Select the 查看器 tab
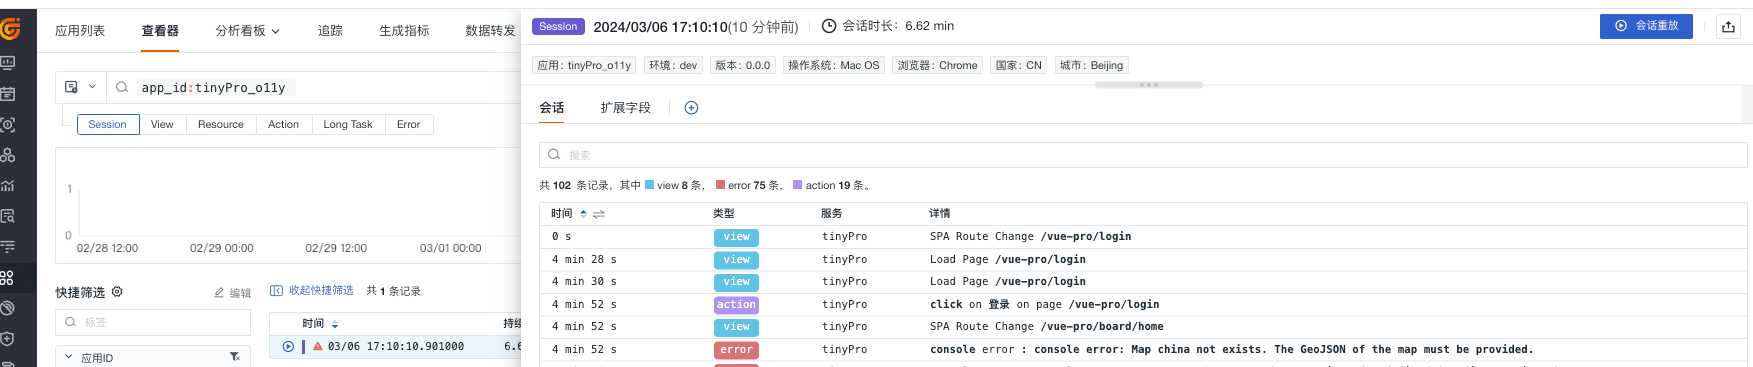1753x367 pixels. (x=160, y=31)
